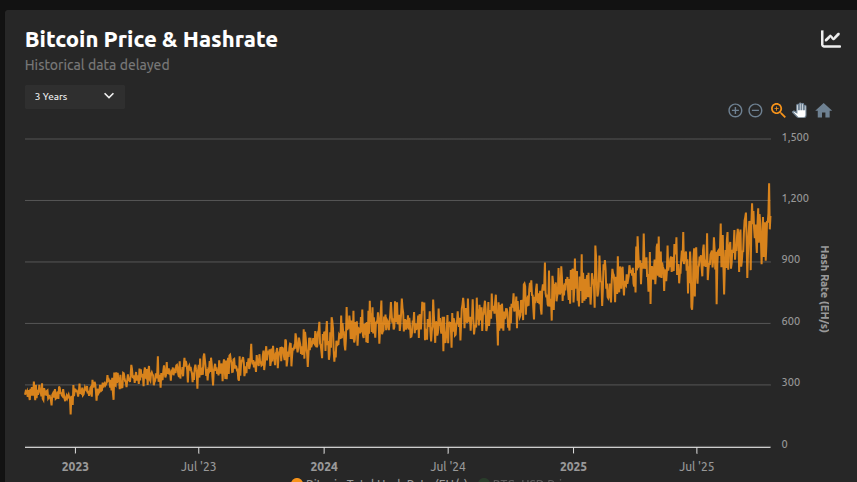Click the 2024 x-axis label
857x482 pixels.
324,467
